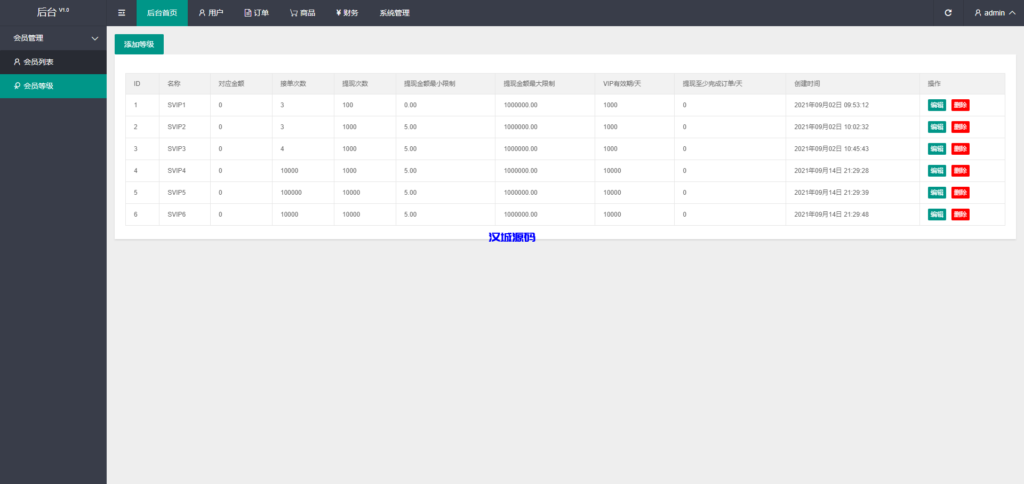Image resolution: width=1024 pixels, height=484 pixels.
Task: Click the yen icon beside 财务
Action: pyautogui.click(x=339, y=13)
